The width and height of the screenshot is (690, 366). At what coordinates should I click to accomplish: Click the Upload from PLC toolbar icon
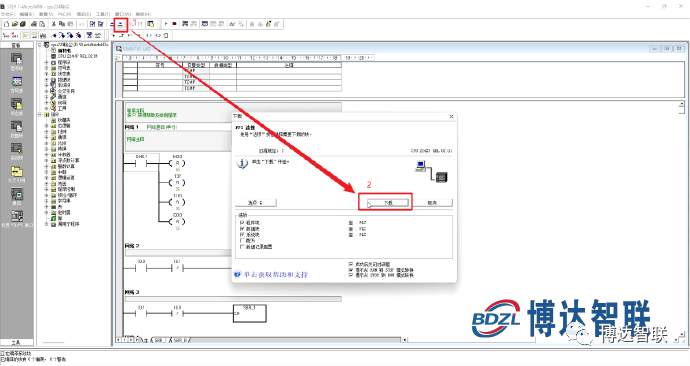tap(112, 24)
